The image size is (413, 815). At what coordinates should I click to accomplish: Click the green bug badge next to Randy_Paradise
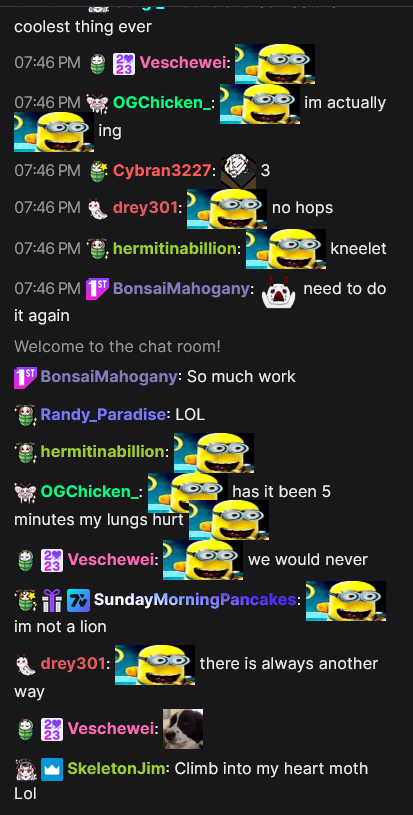25,415
